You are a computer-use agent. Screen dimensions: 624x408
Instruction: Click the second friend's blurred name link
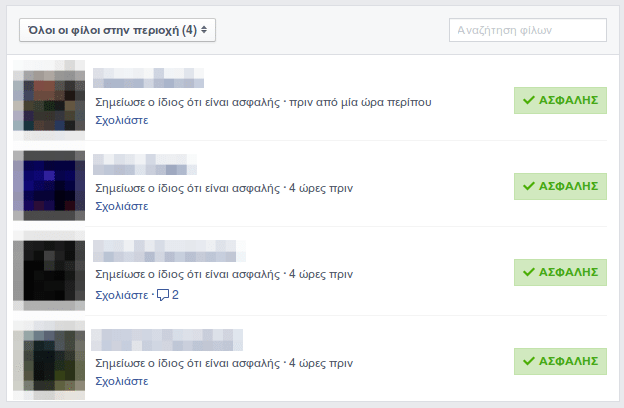tap(145, 164)
